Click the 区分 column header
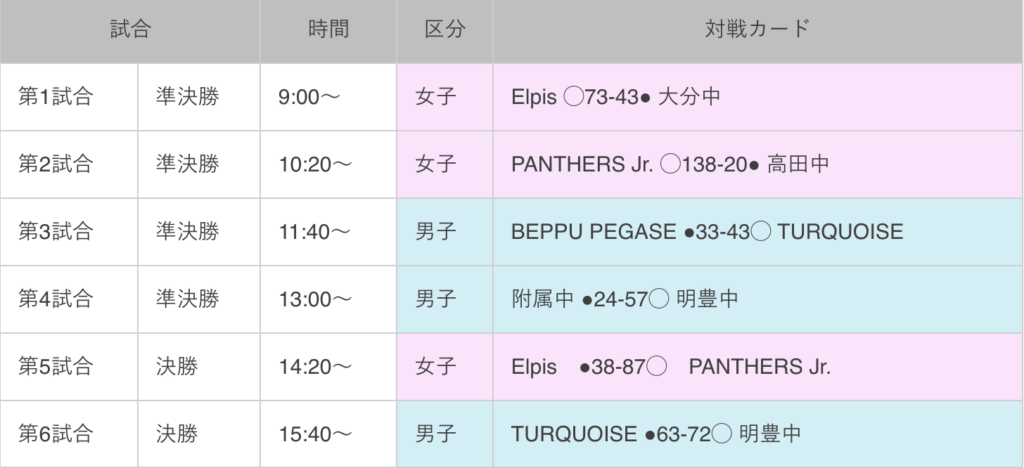Screen dimensions: 1024x468 [445, 30]
